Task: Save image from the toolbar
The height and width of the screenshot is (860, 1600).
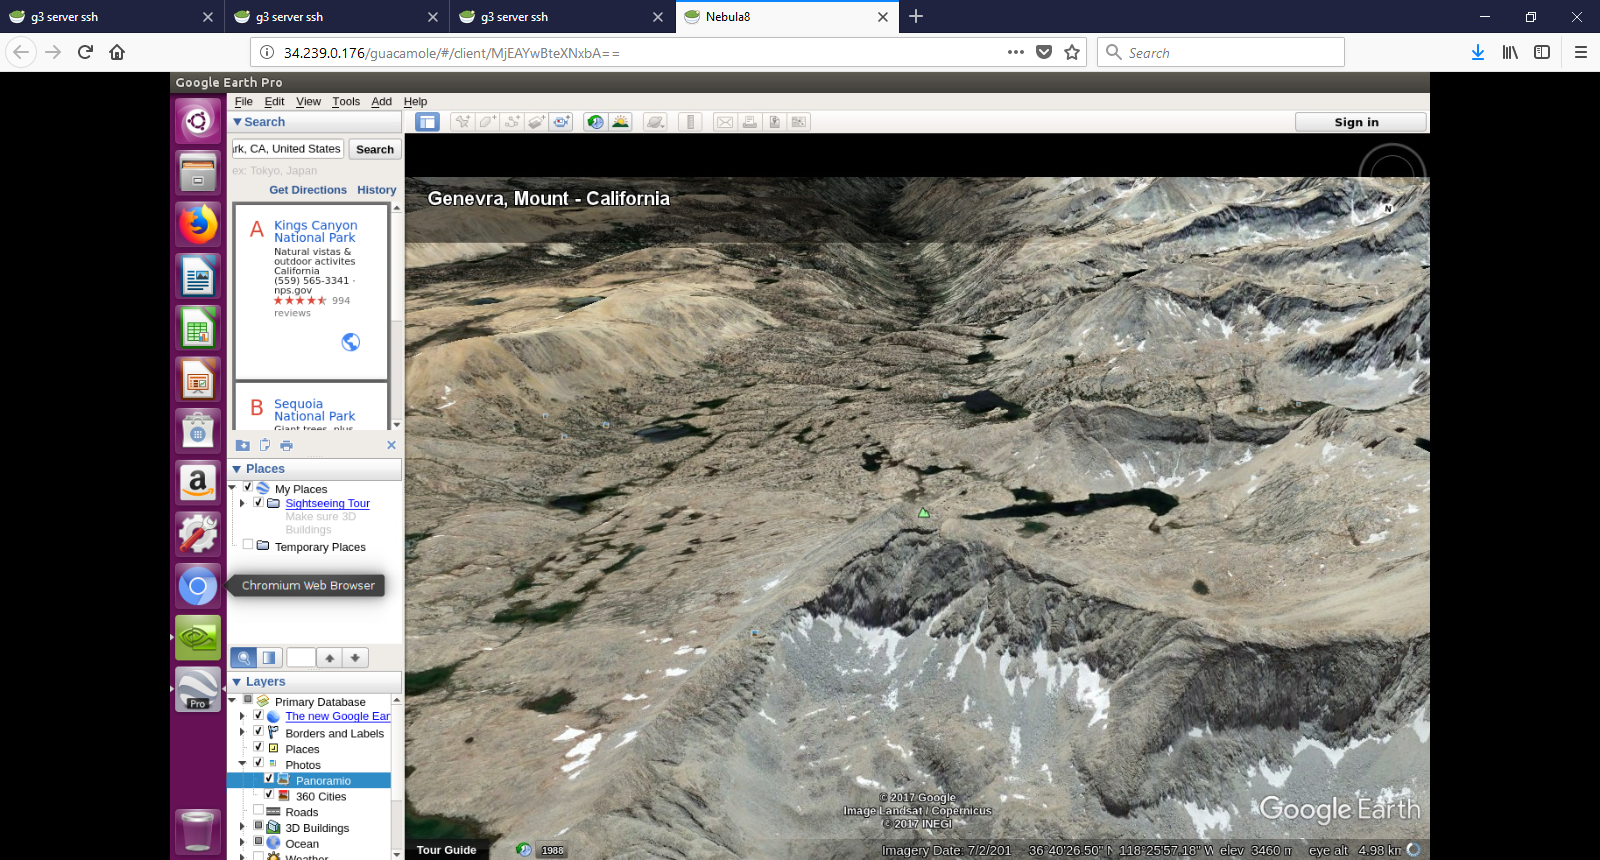Action: [x=774, y=122]
